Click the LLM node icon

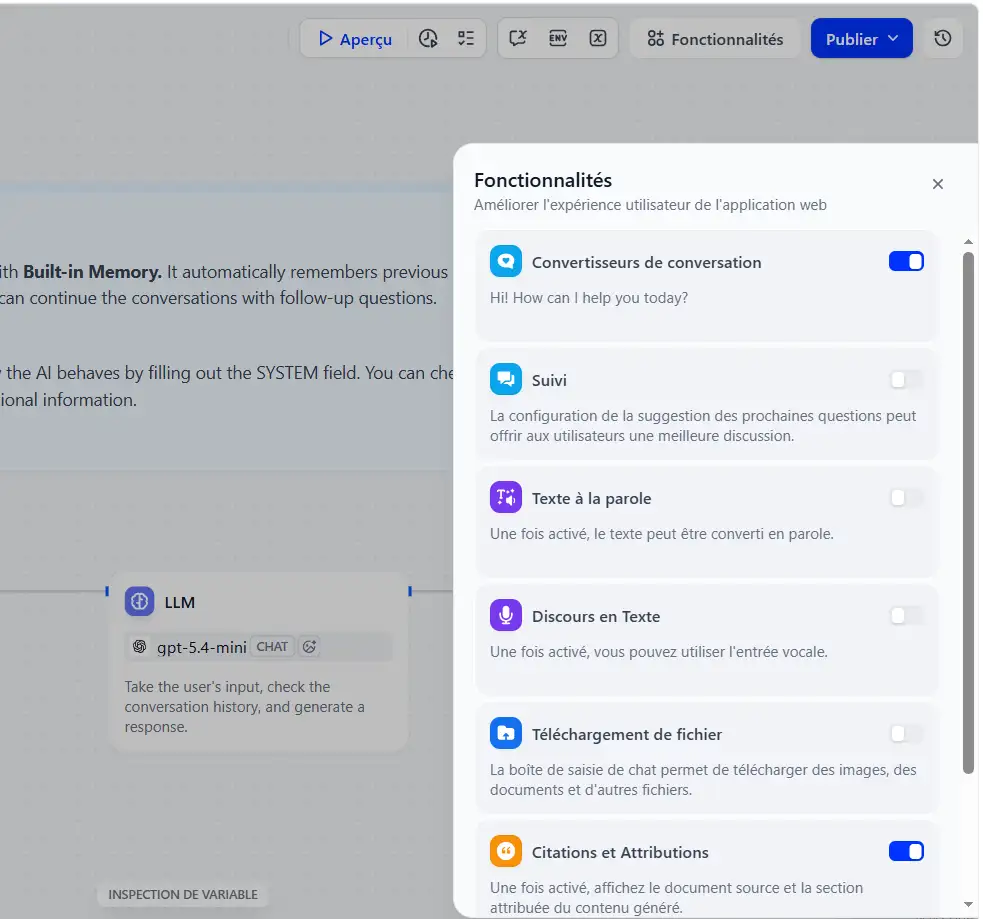coord(139,602)
